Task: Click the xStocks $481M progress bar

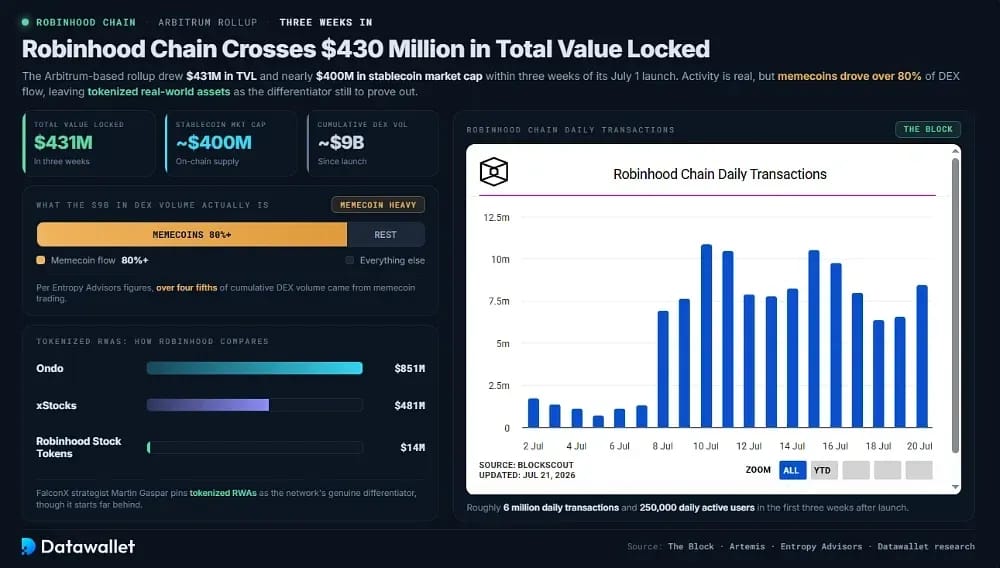Action: click(254, 405)
